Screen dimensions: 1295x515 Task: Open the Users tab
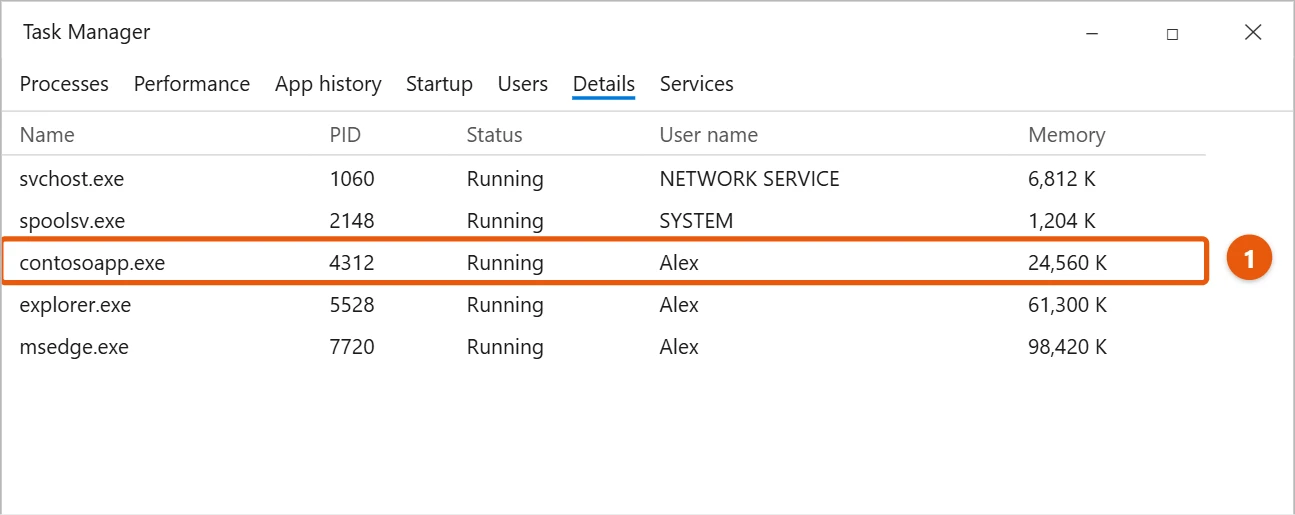(x=523, y=84)
